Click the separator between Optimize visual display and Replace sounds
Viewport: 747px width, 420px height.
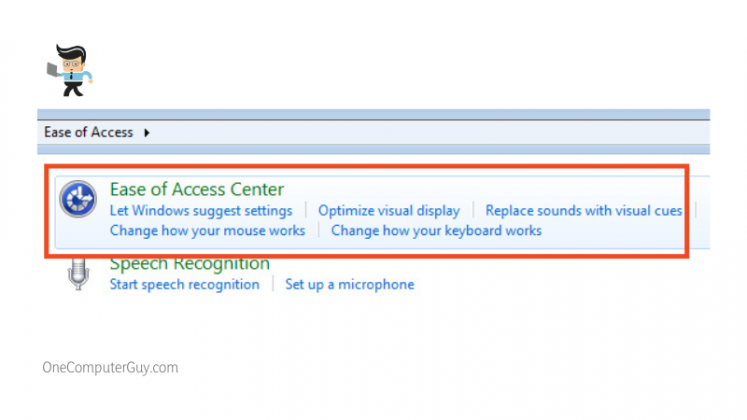click(473, 210)
